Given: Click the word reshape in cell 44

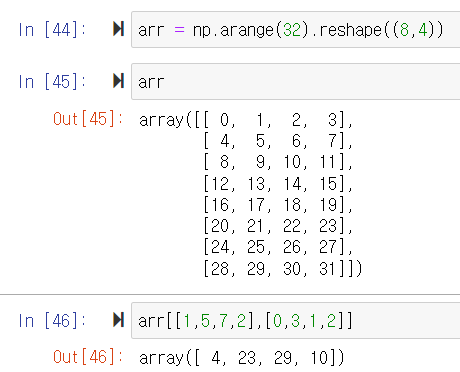Looking at the screenshot, I should (350, 31).
